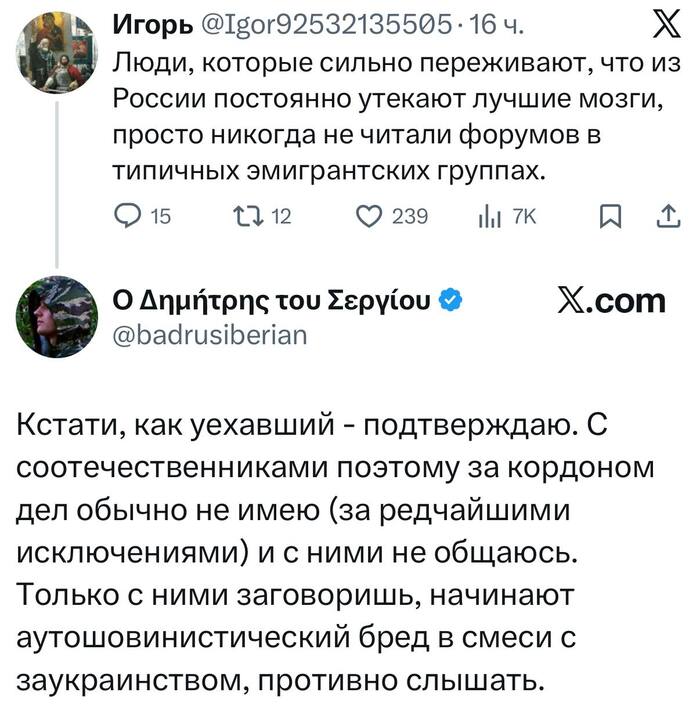The height and width of the screenshot is (714, 700).
Task: Click the 12 reposts count
Action: (280, 216)
